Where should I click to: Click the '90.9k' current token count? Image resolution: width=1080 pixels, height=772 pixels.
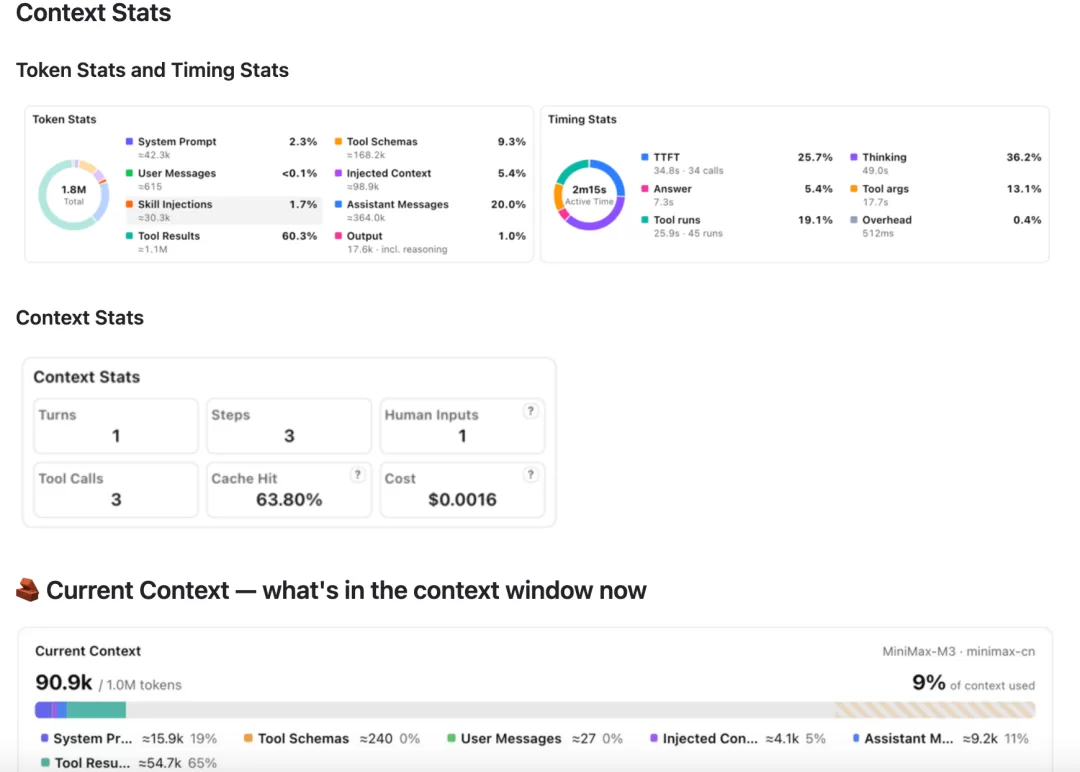point(63,682)
